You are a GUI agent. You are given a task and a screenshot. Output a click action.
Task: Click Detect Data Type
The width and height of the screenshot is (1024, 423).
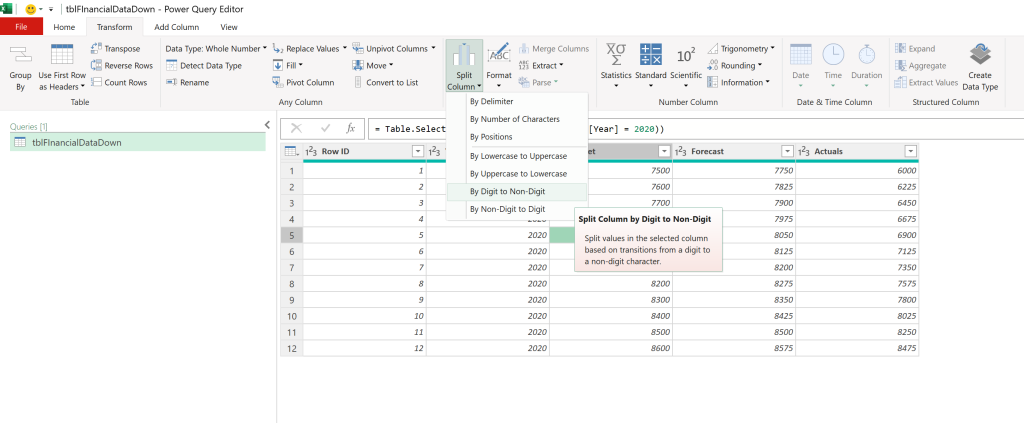204,65
